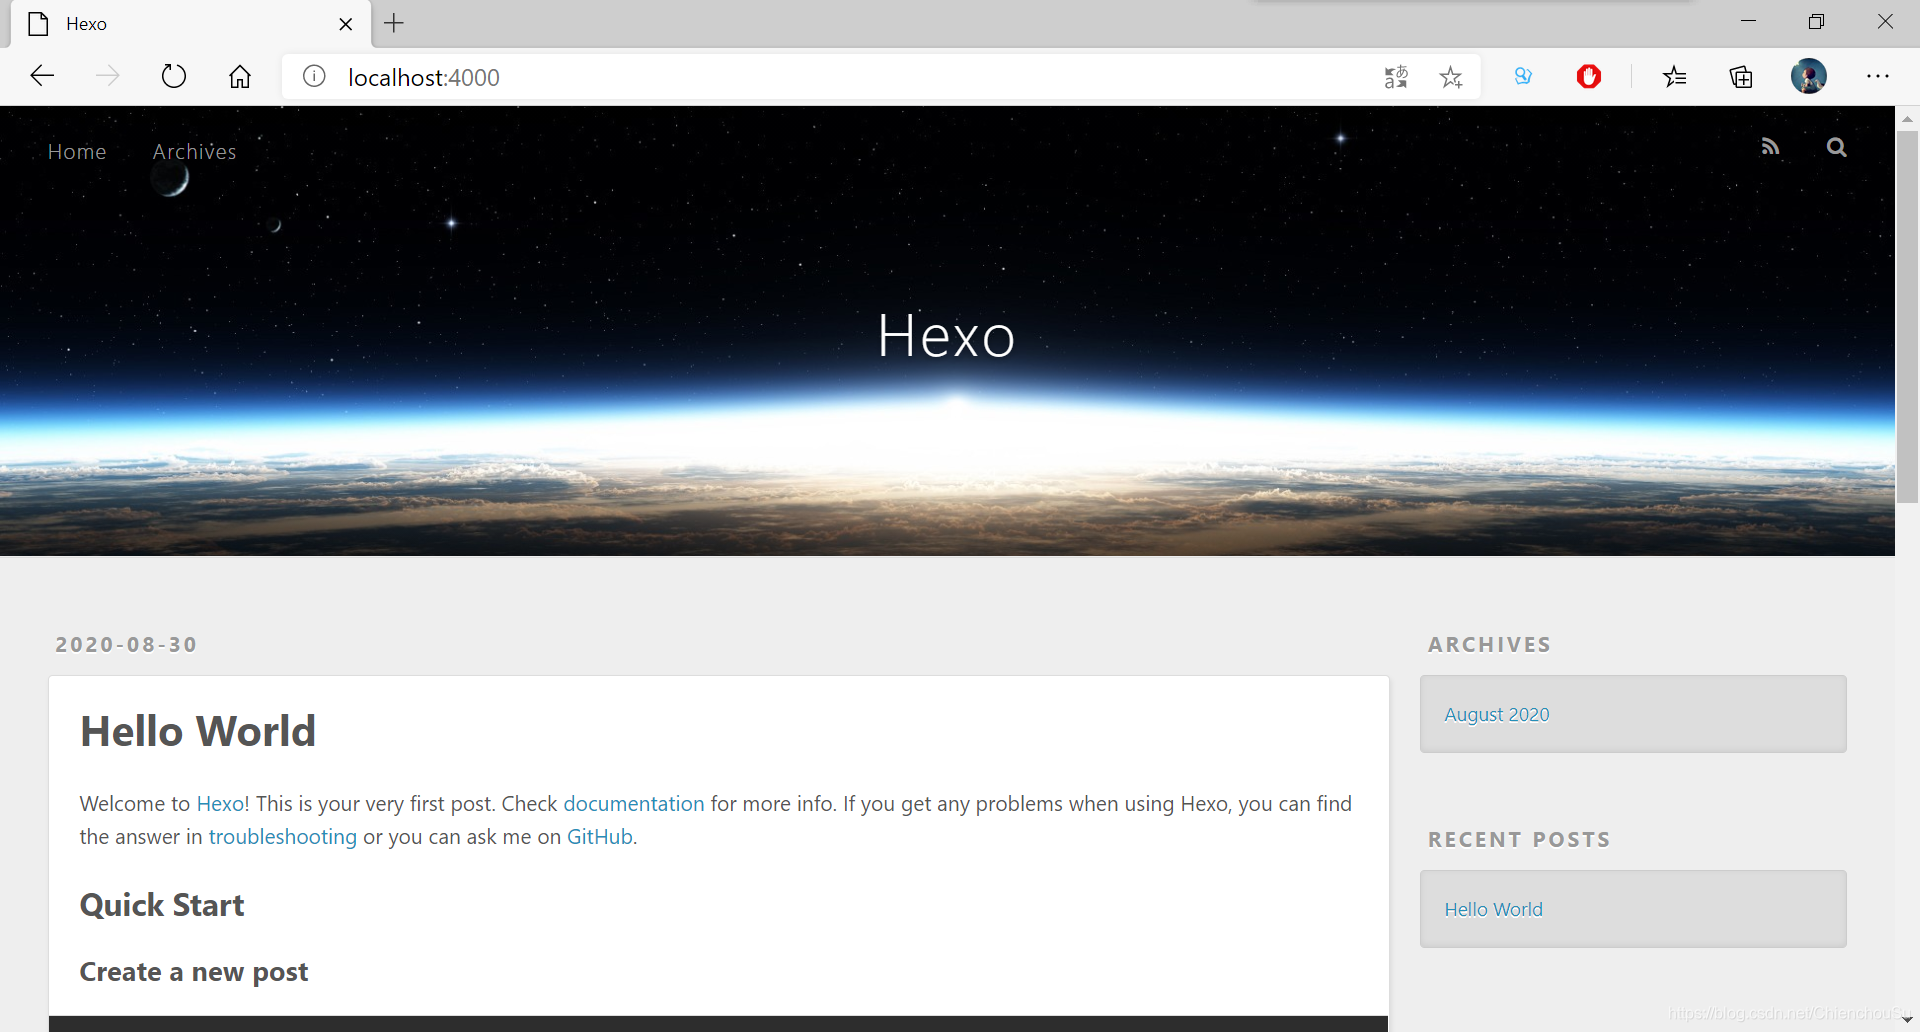
Task: Go back to the previous page
Action: point(42,76)
